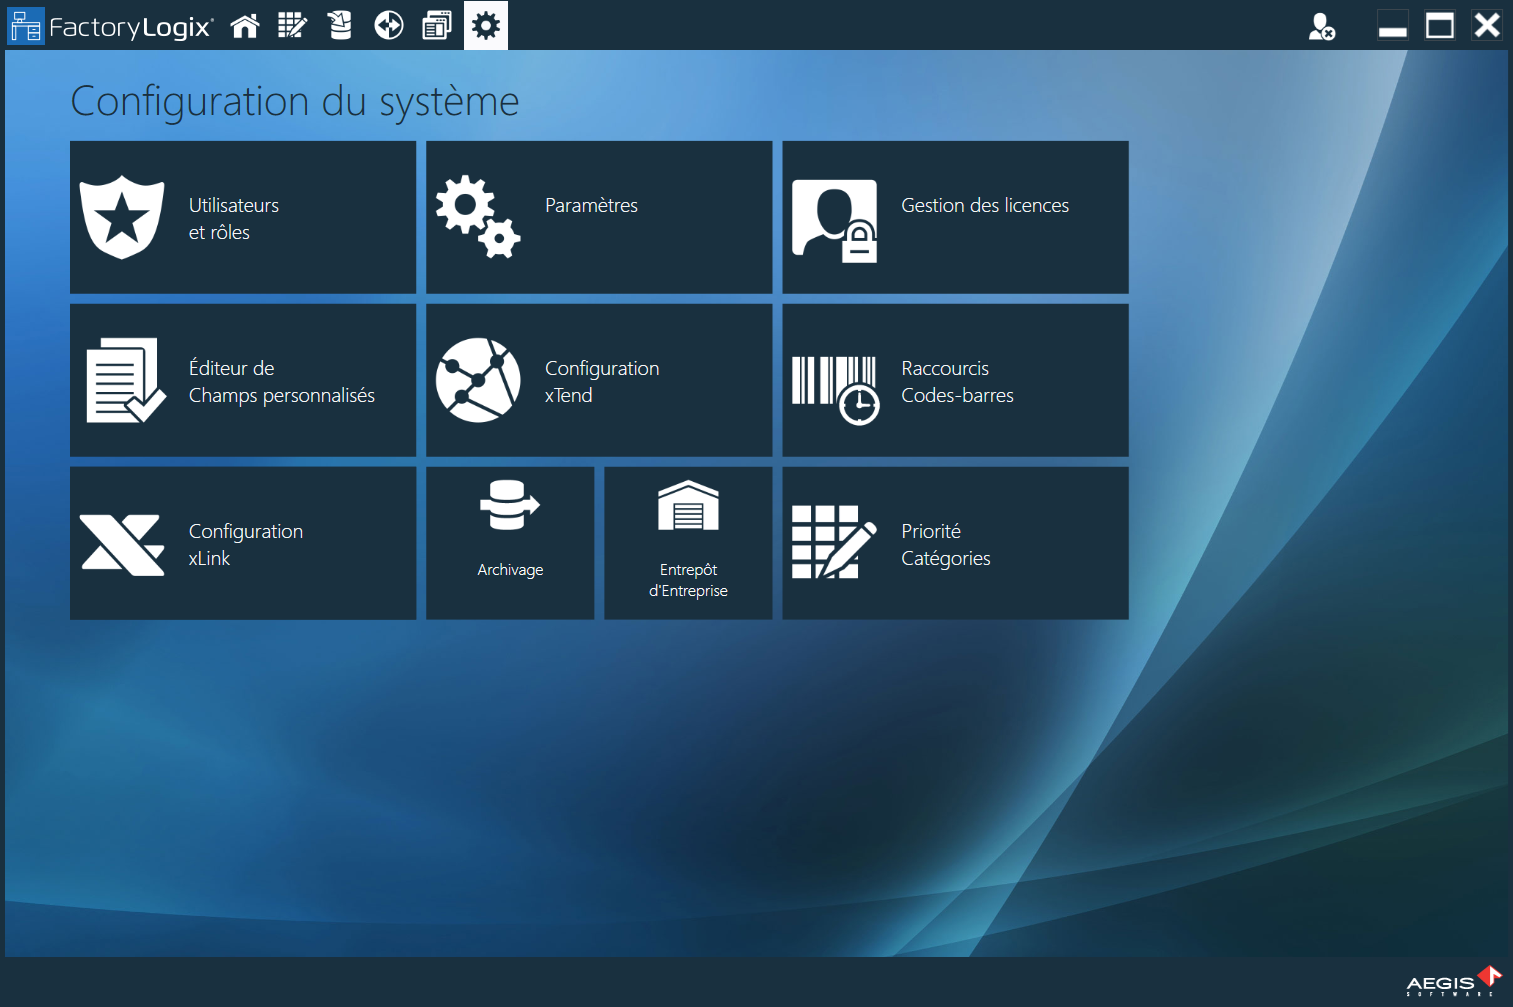
Task: Open the Configuration xTend tile
Action: pyautogui.click(x=598, y=380)
